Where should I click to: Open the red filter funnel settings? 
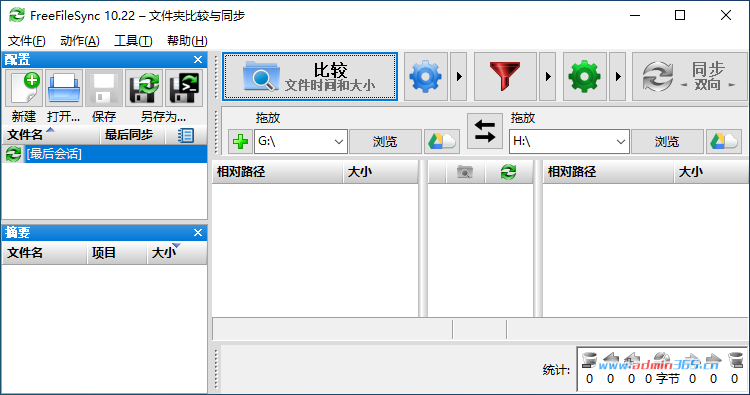(505, 77)
